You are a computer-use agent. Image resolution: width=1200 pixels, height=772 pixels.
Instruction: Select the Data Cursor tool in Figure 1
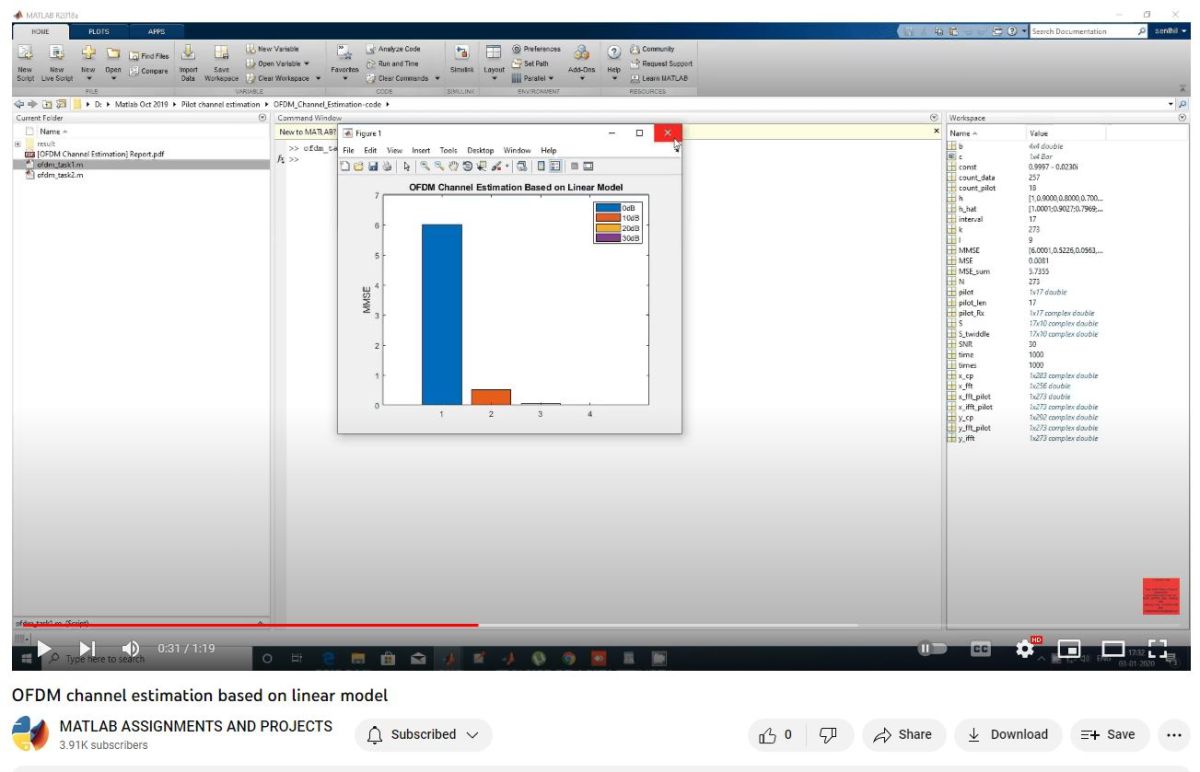[x=481, y=166]
